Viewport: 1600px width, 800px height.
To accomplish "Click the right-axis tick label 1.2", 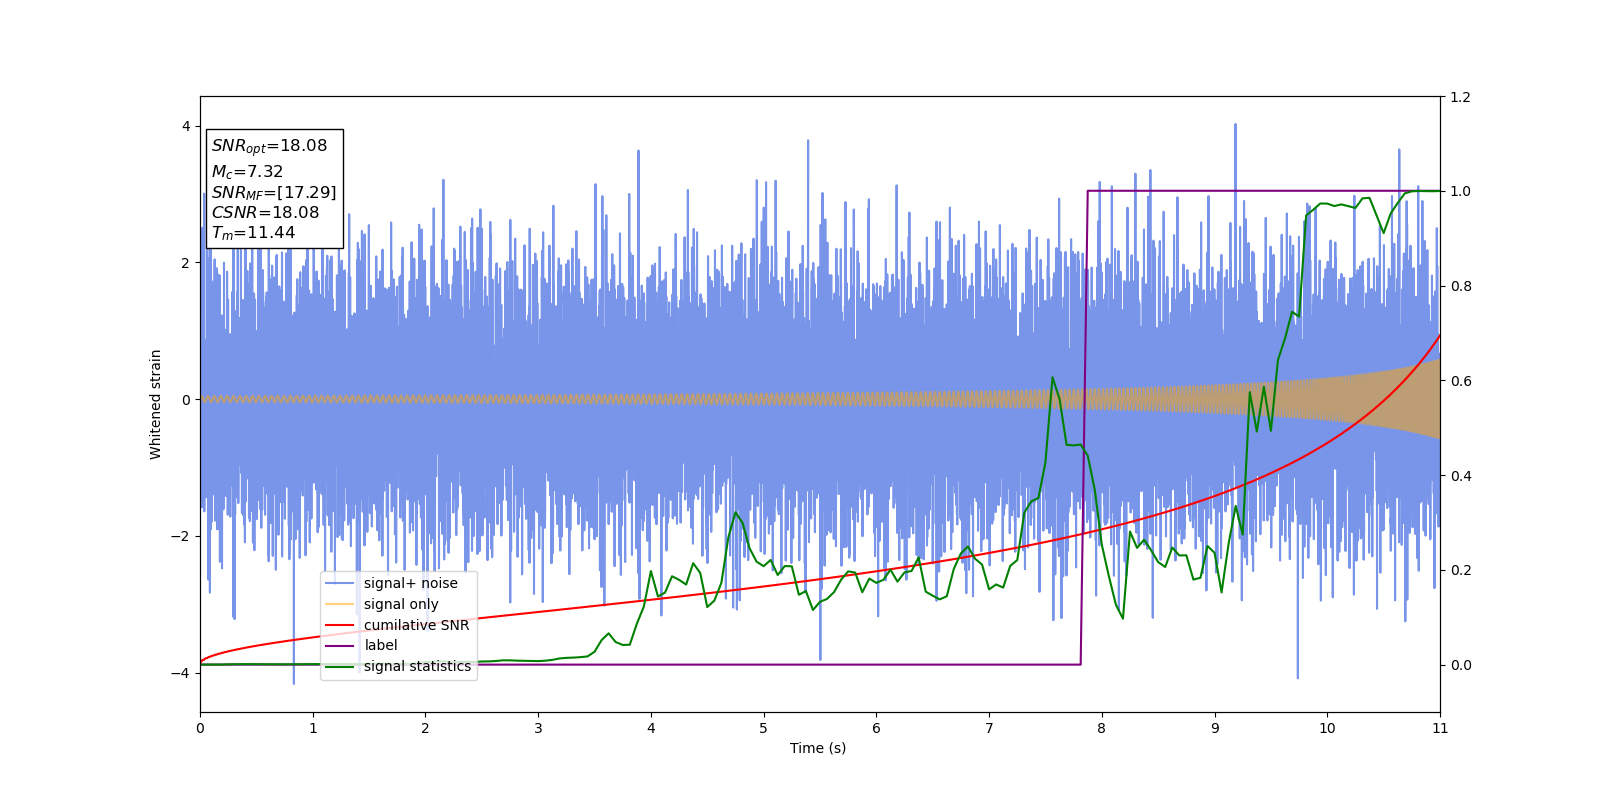I will 1460,97.
